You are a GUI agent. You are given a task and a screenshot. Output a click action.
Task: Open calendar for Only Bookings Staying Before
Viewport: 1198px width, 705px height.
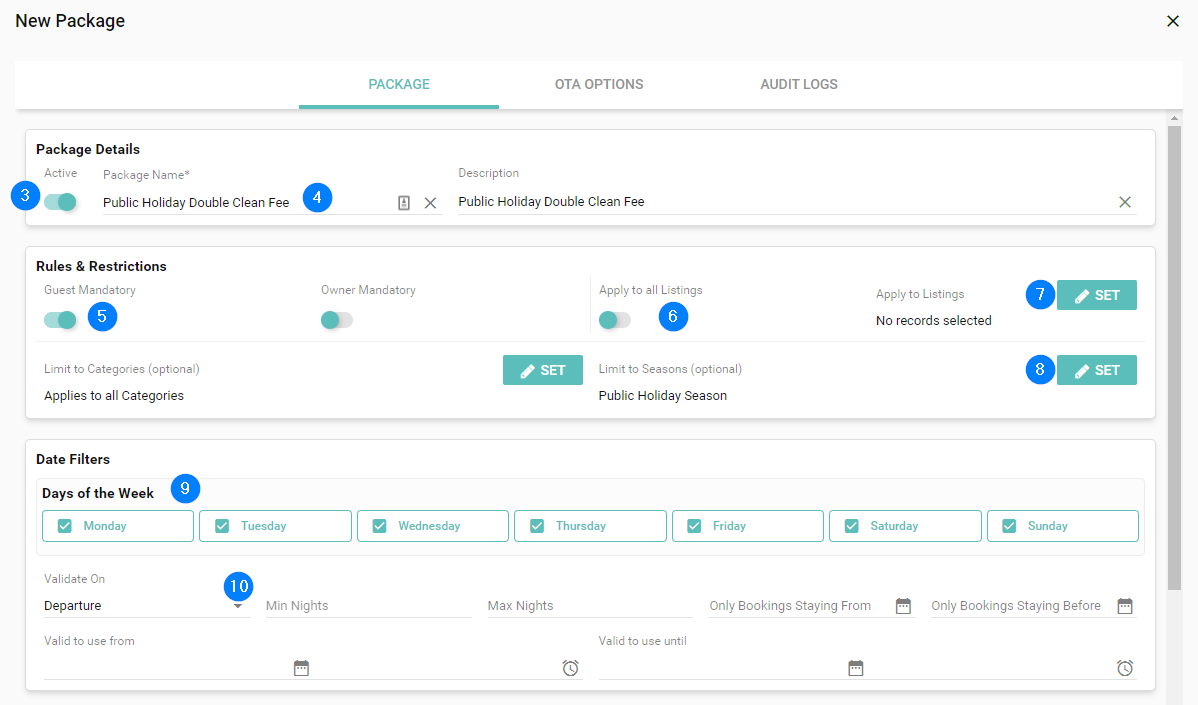[x=1125, y=606]
